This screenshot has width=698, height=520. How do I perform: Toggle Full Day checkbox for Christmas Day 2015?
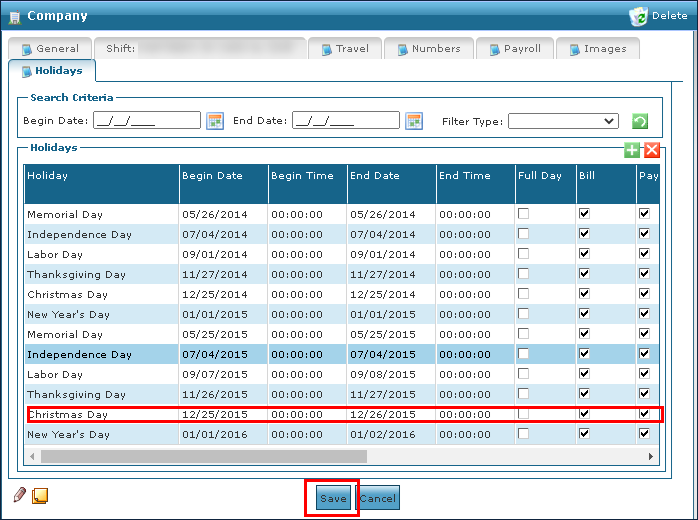coord(523,414)
